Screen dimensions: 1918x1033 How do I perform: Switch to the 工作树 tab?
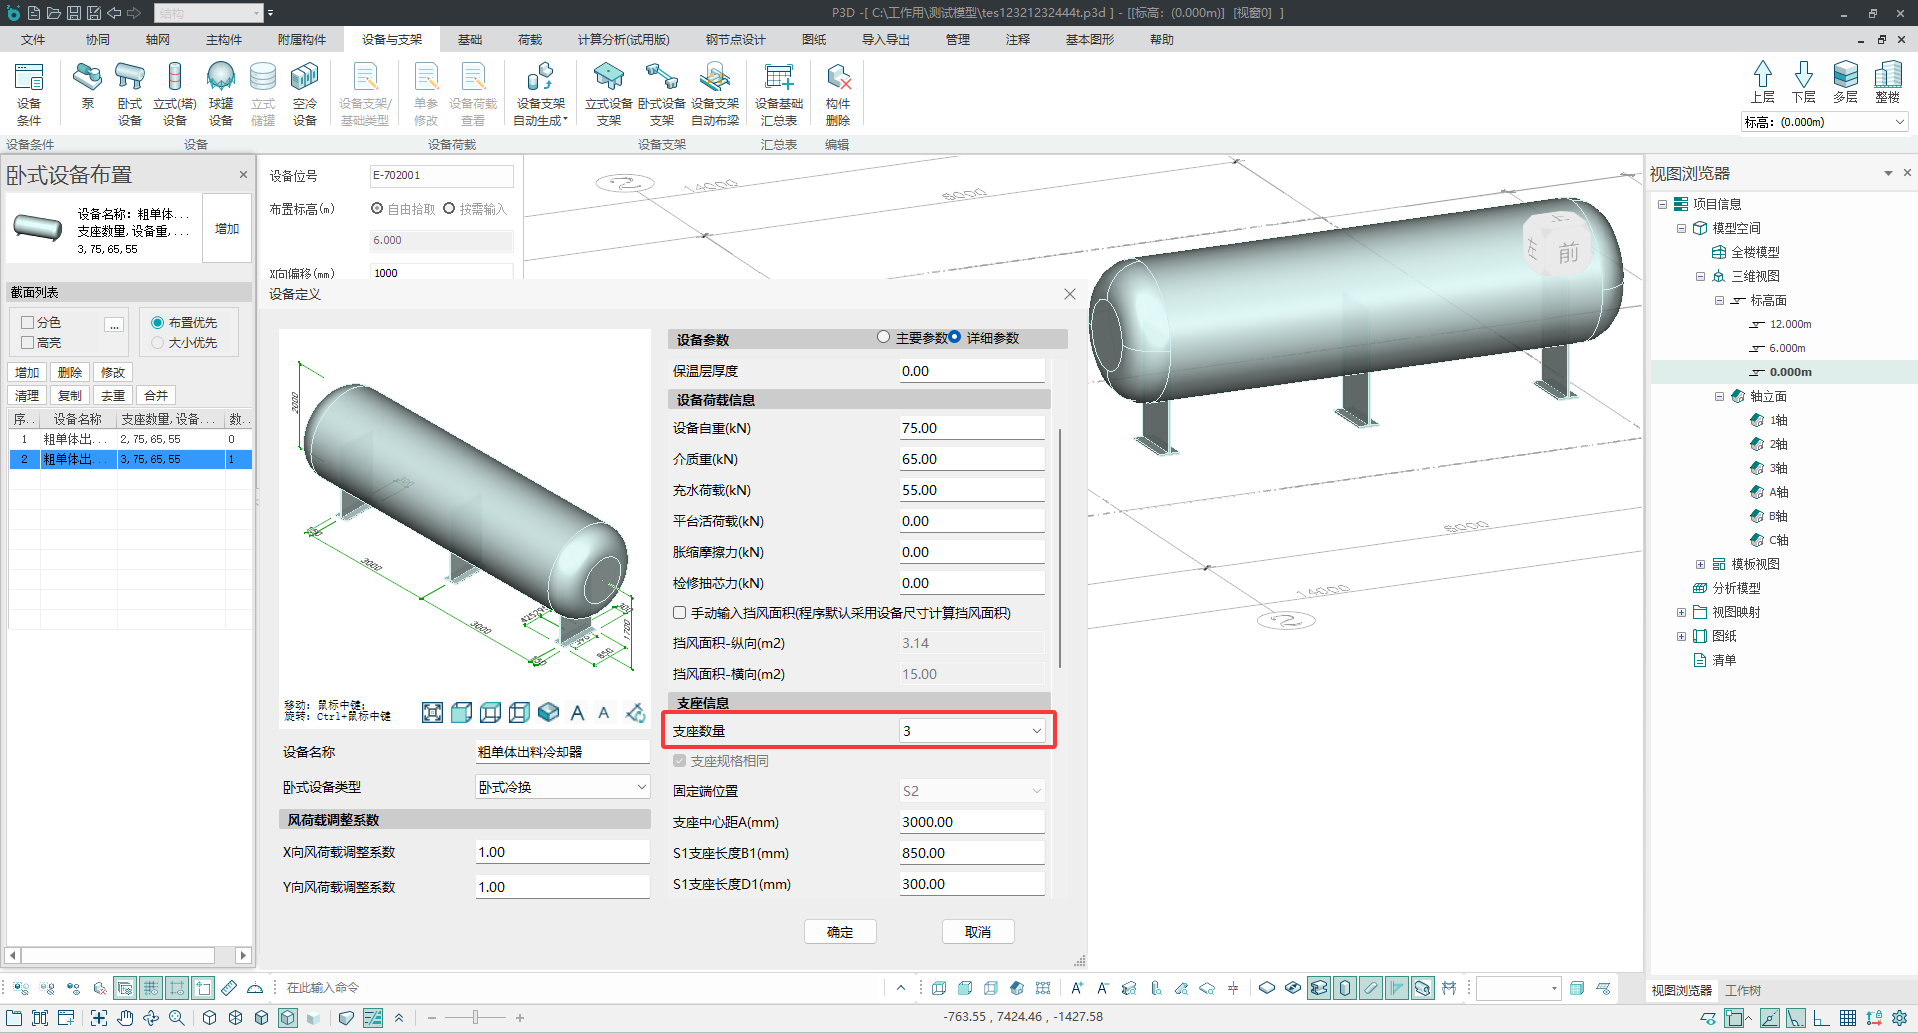pyautogui.click(x=1743, y=990)
